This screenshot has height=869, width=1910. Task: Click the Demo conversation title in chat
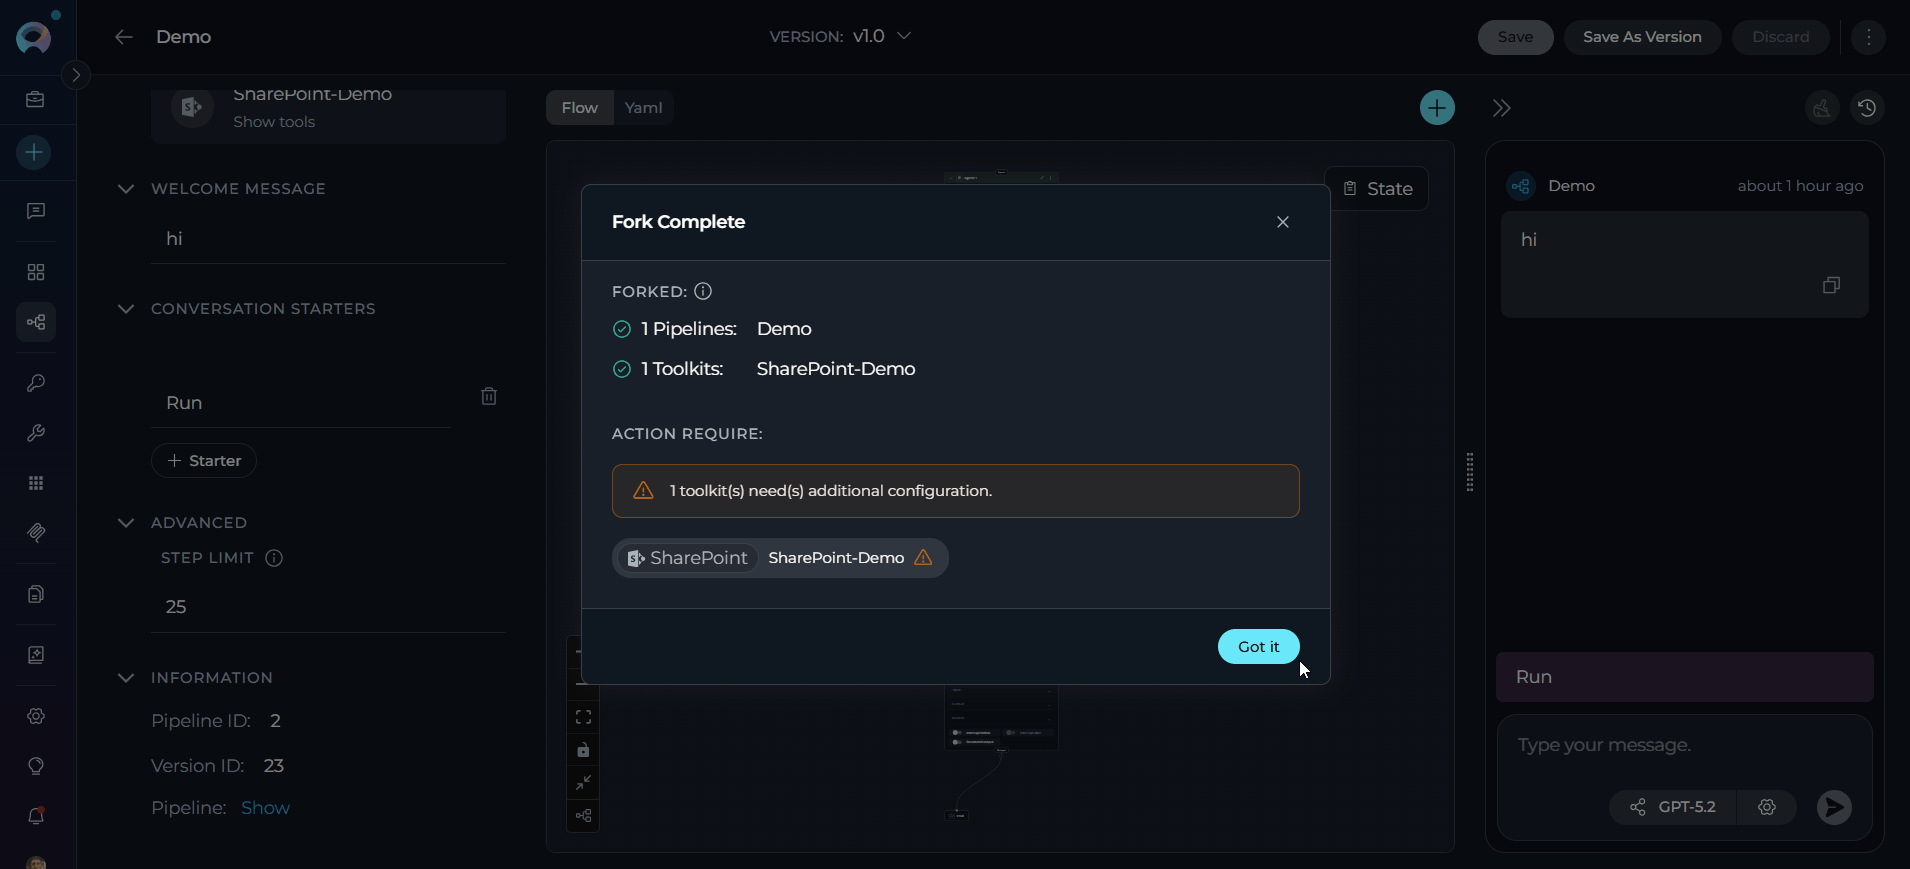point(1571,186)
